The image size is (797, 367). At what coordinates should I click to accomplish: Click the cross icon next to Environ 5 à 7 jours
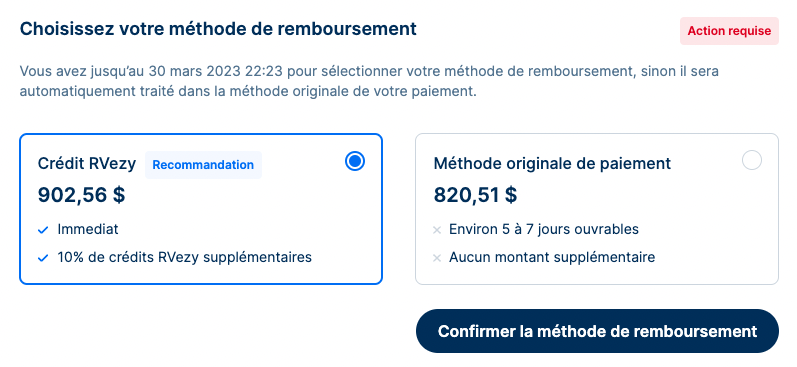tap(437, 230)
